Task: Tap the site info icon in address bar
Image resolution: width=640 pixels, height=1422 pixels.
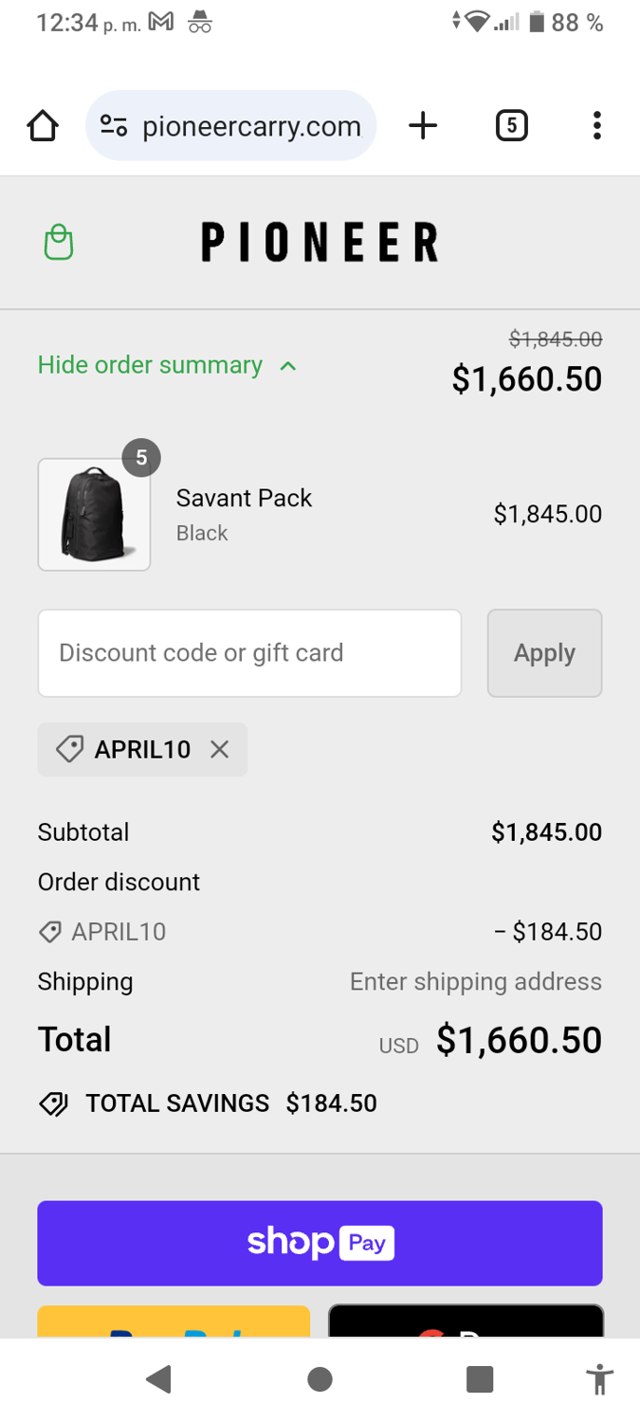Action: 114,126
